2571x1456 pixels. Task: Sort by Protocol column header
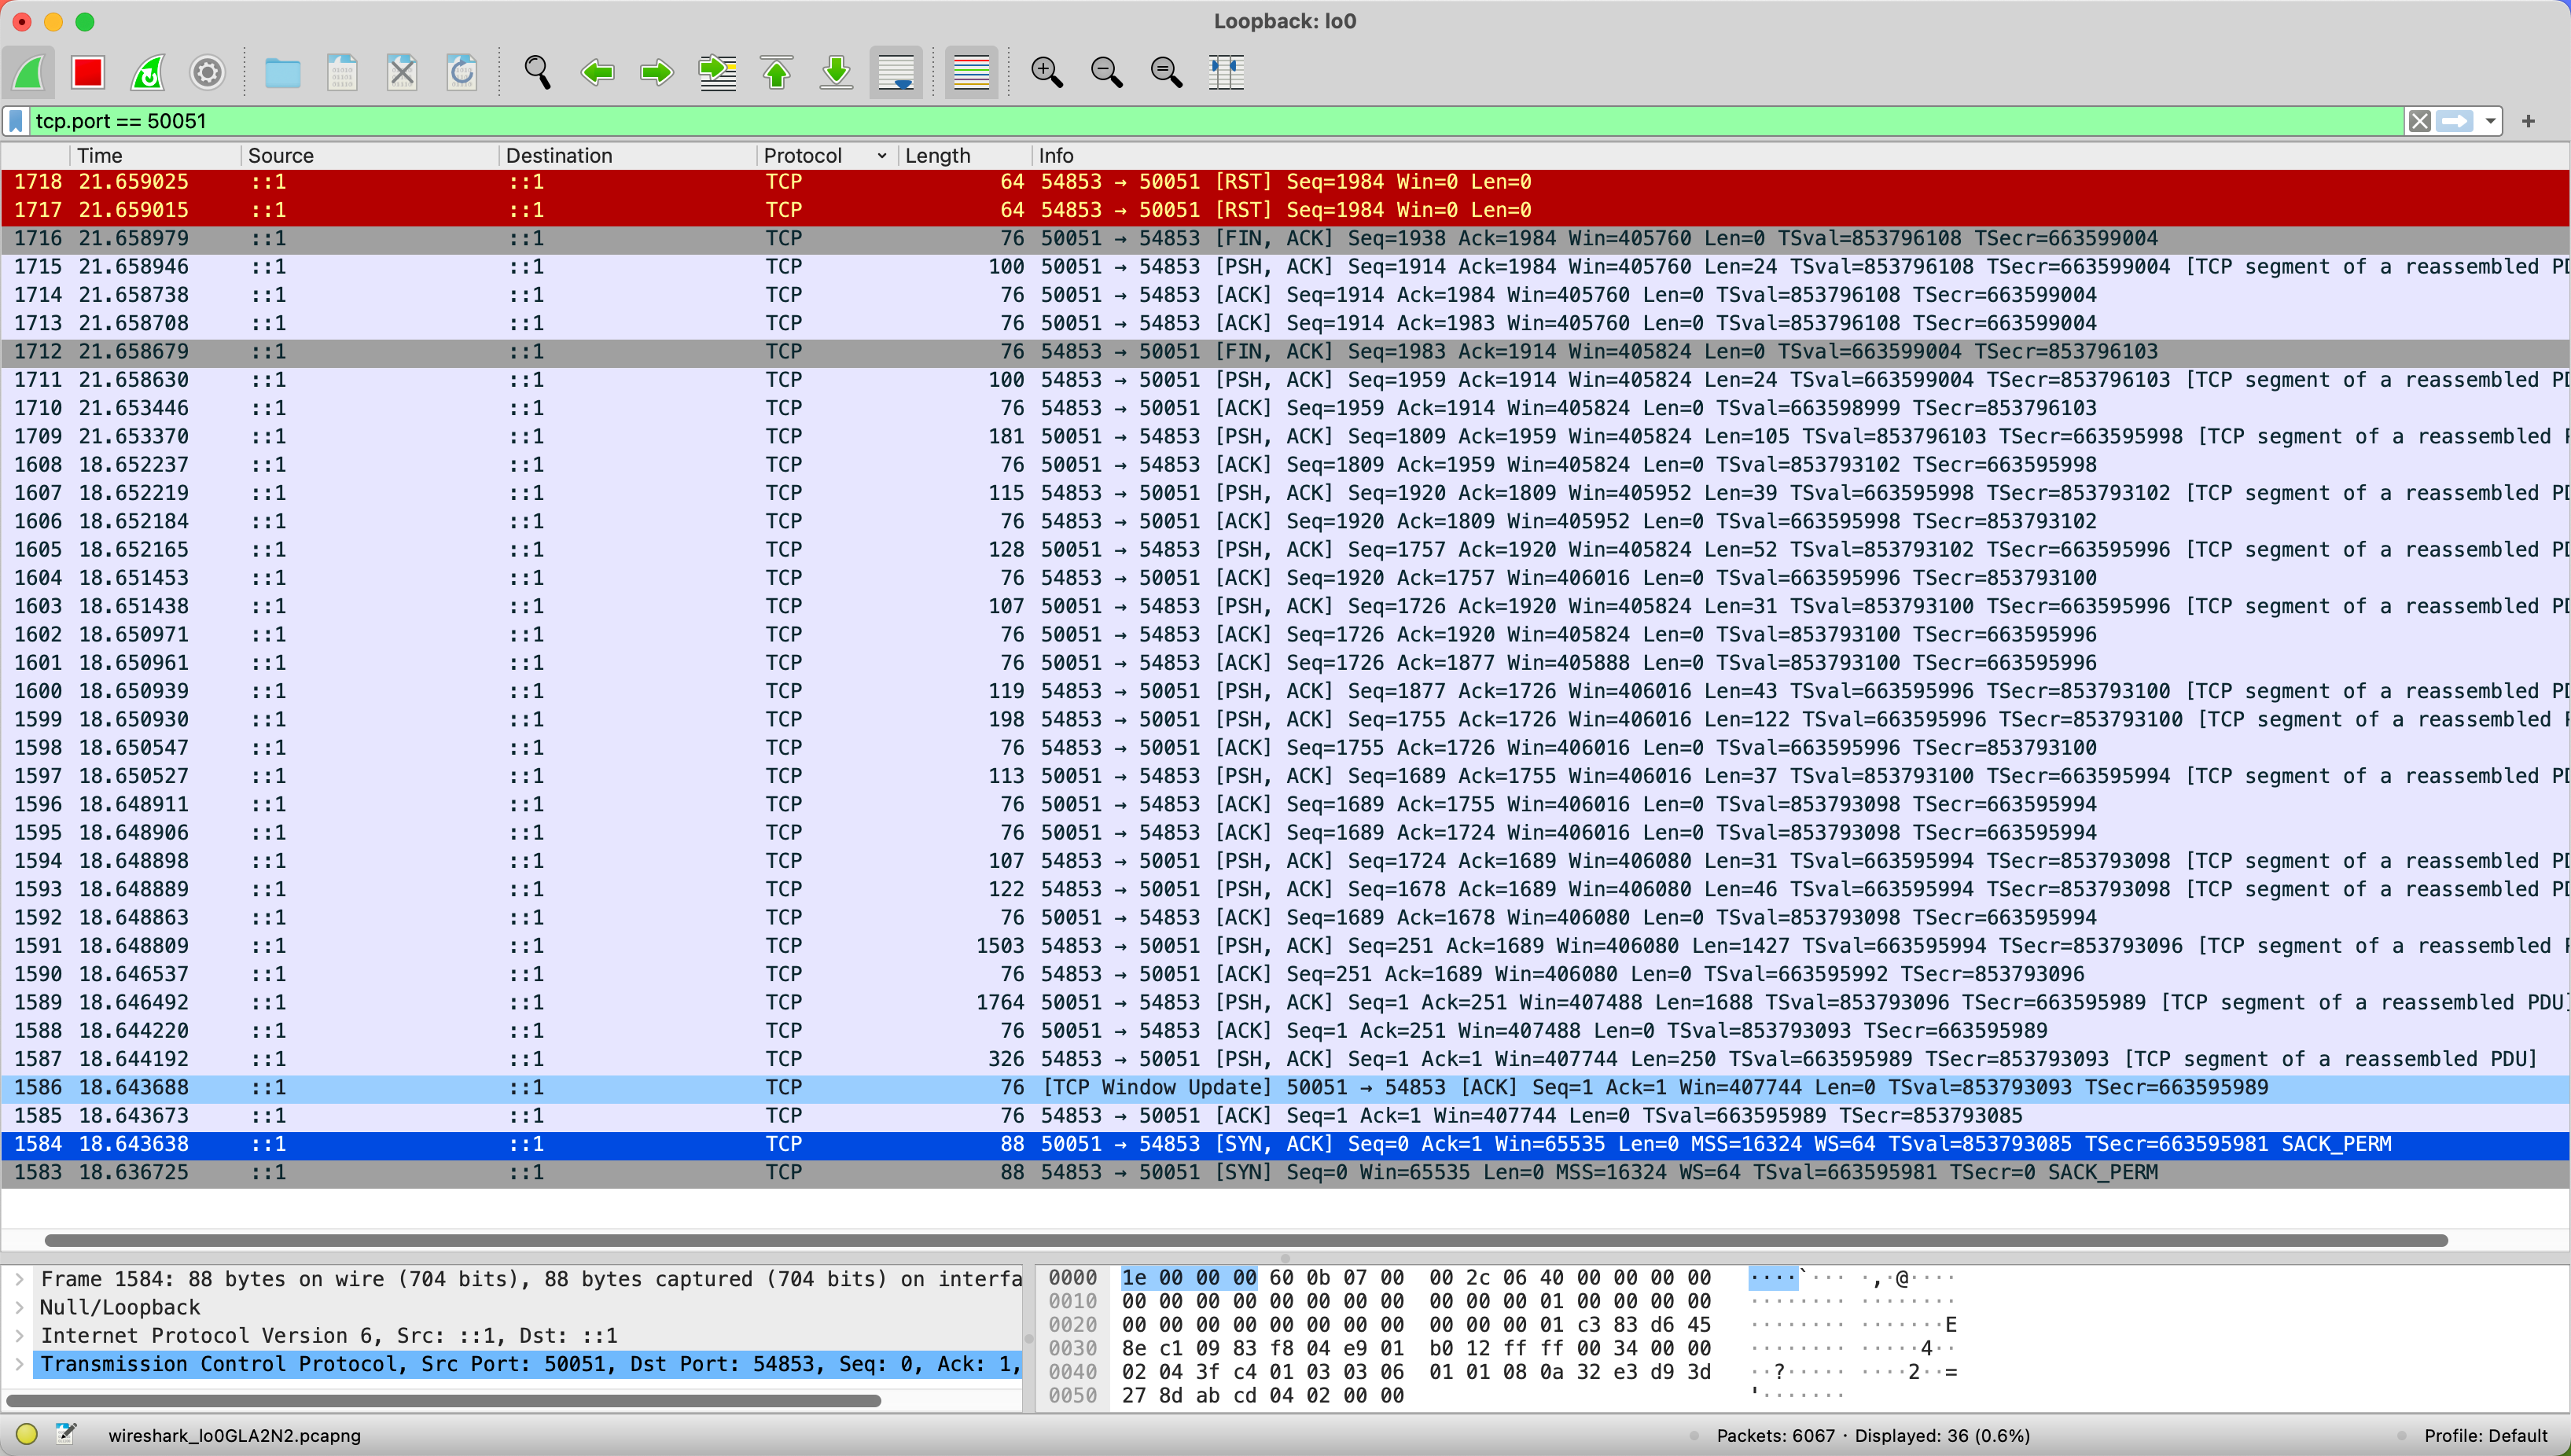point(826,156)
